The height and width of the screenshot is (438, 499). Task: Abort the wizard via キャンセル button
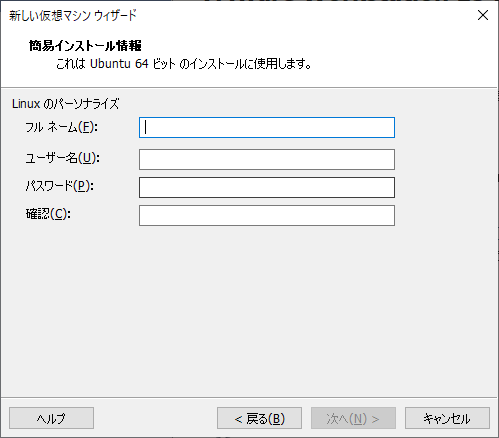pos(447,418)
